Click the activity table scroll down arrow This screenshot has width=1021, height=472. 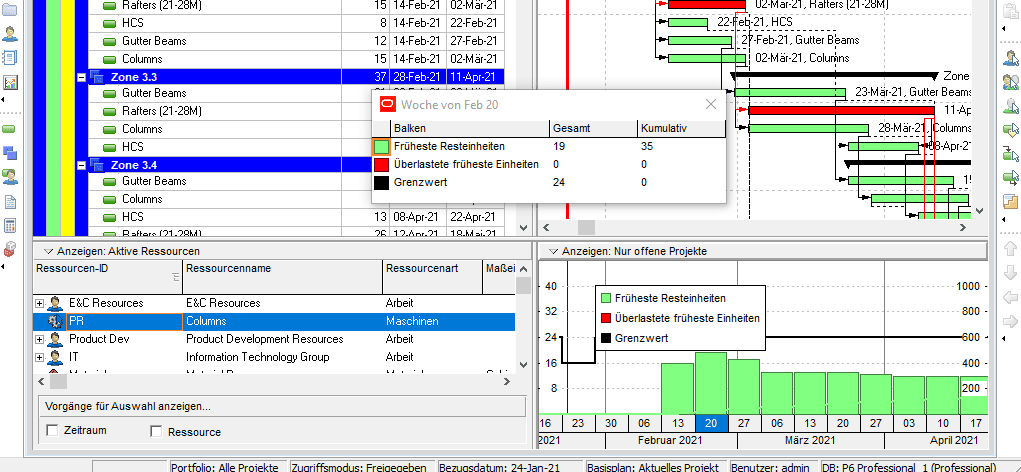pos(523,227)
